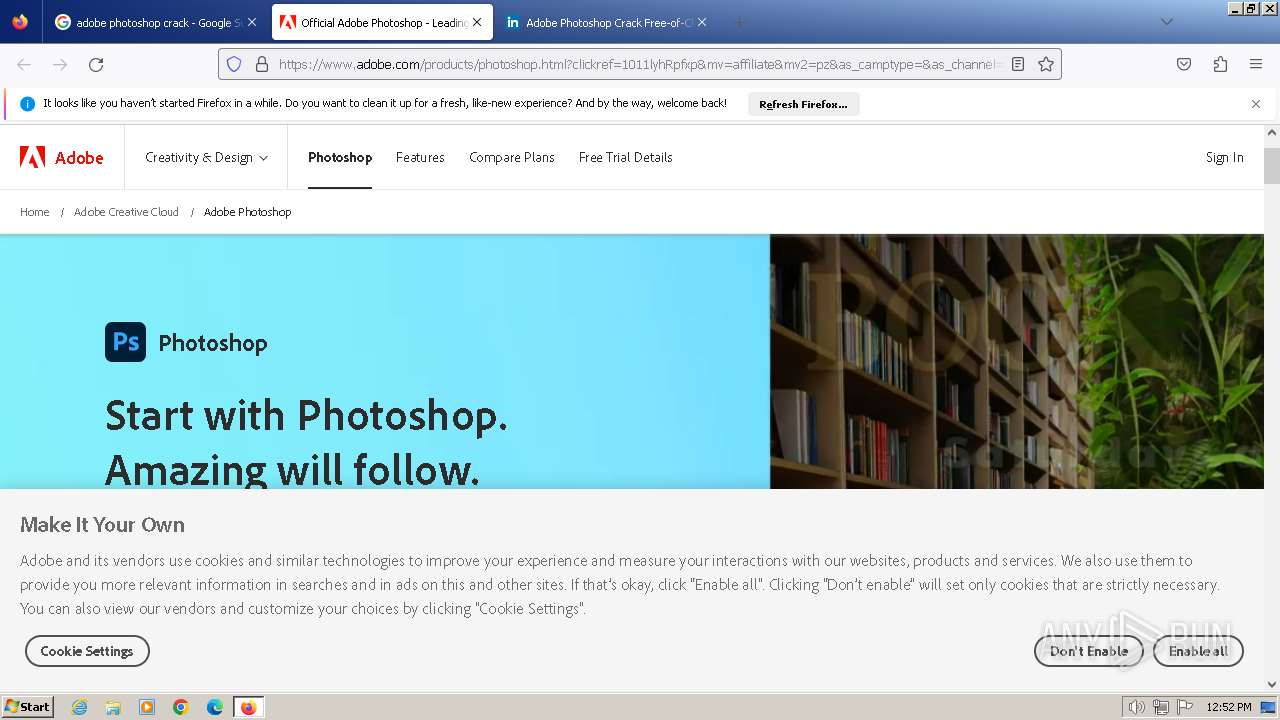Viewport: 1280px width, 720px height.
Task: Click the site security padlock icon
Action: 262,64
